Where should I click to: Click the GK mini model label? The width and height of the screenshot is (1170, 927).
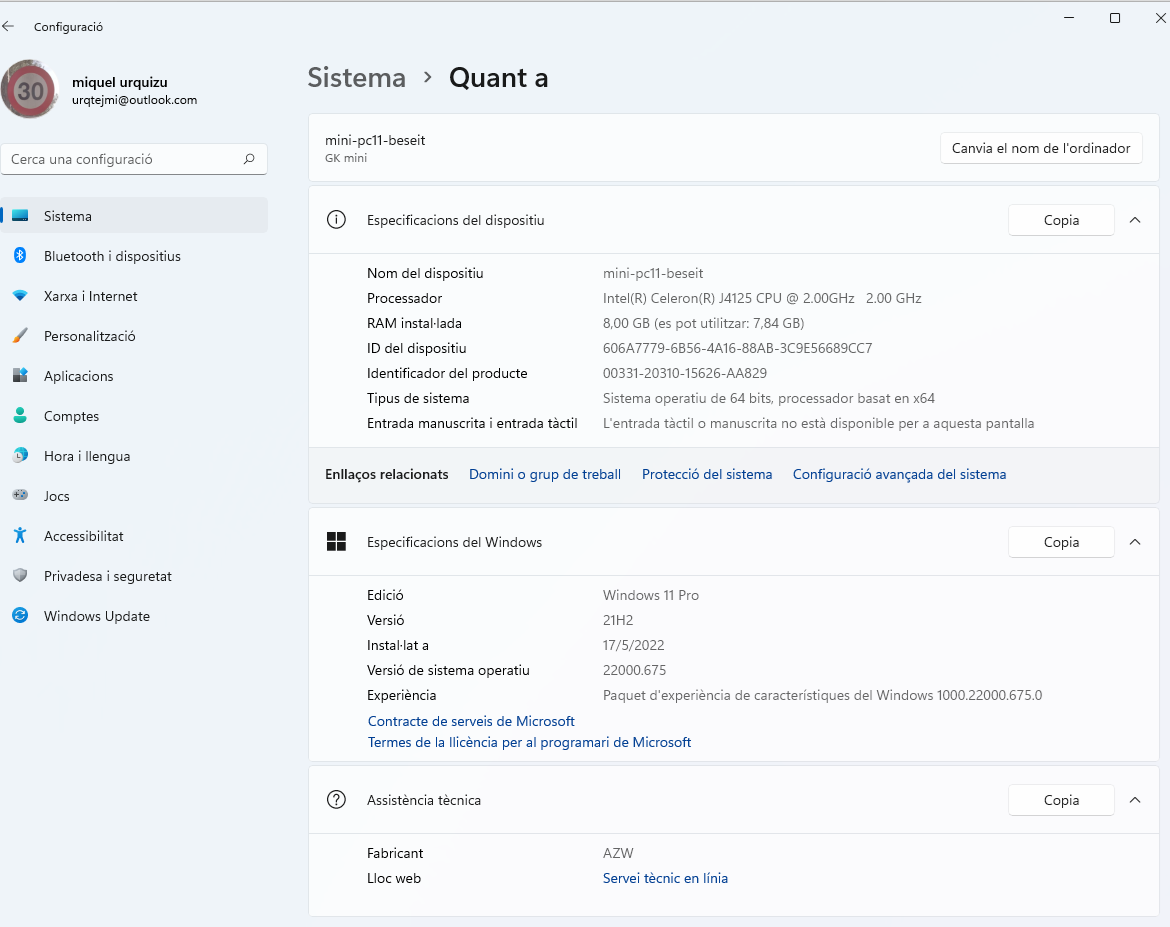tap(346, 158)
